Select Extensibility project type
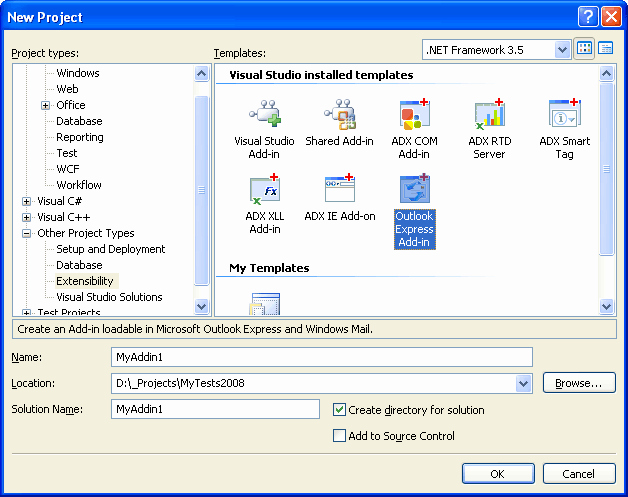 coord(85,281)
